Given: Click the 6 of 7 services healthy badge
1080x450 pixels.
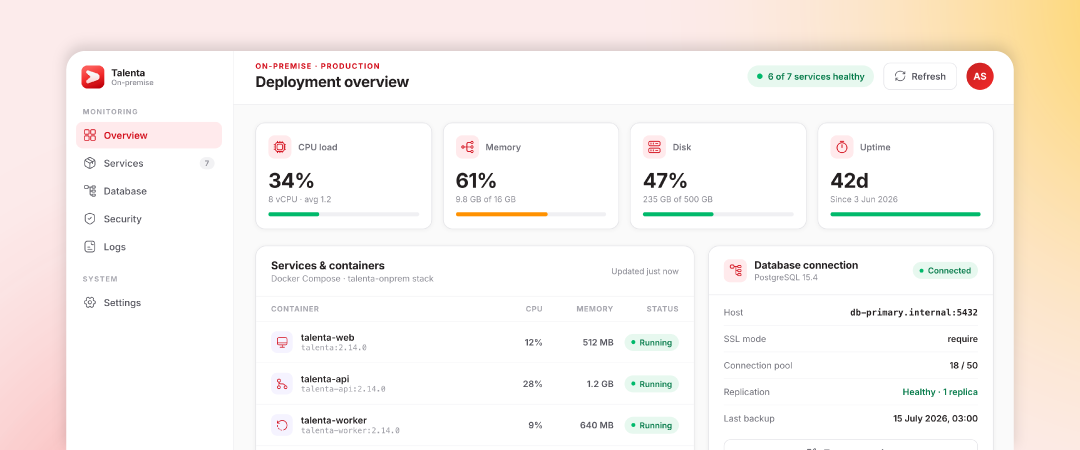Looking at the screenshot, I should (x=810, y=76).
